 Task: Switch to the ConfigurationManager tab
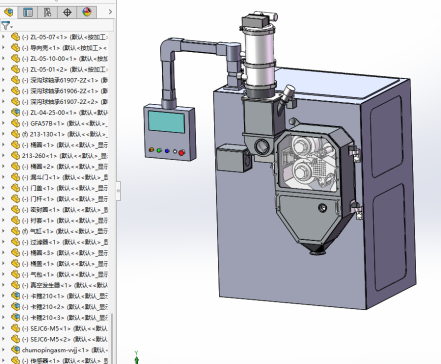coord(48,12)
